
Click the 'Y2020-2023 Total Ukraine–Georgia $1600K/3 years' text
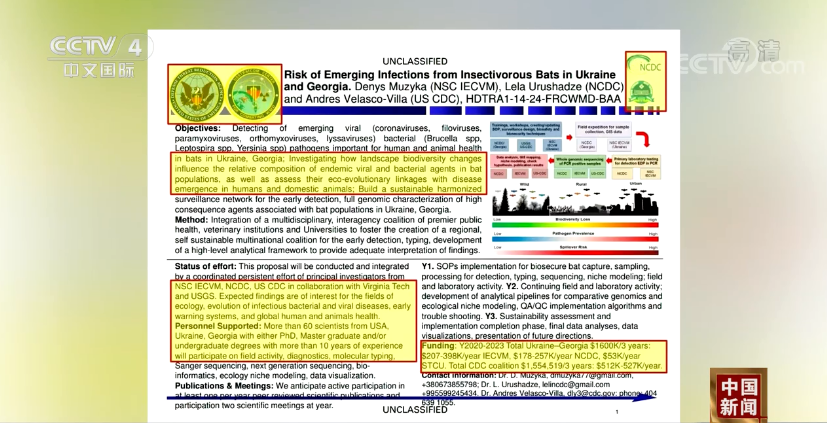point(555,345)
